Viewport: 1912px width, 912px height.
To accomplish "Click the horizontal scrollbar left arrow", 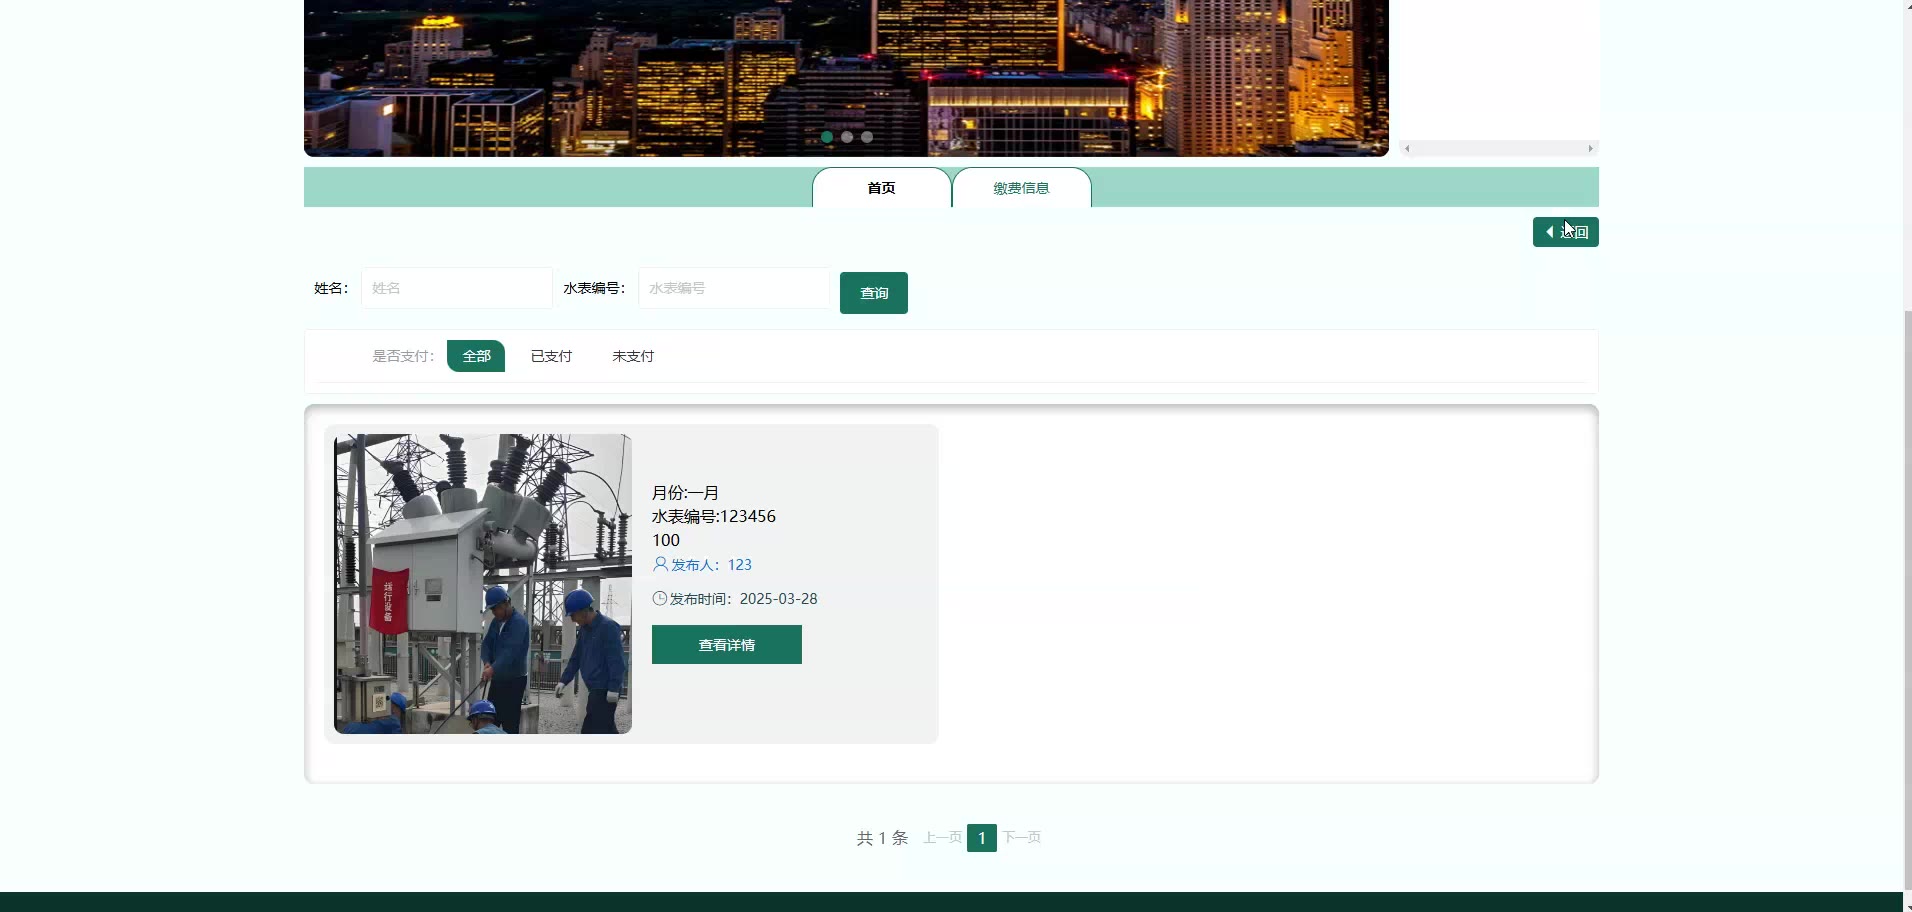I will coord(1407,149).
